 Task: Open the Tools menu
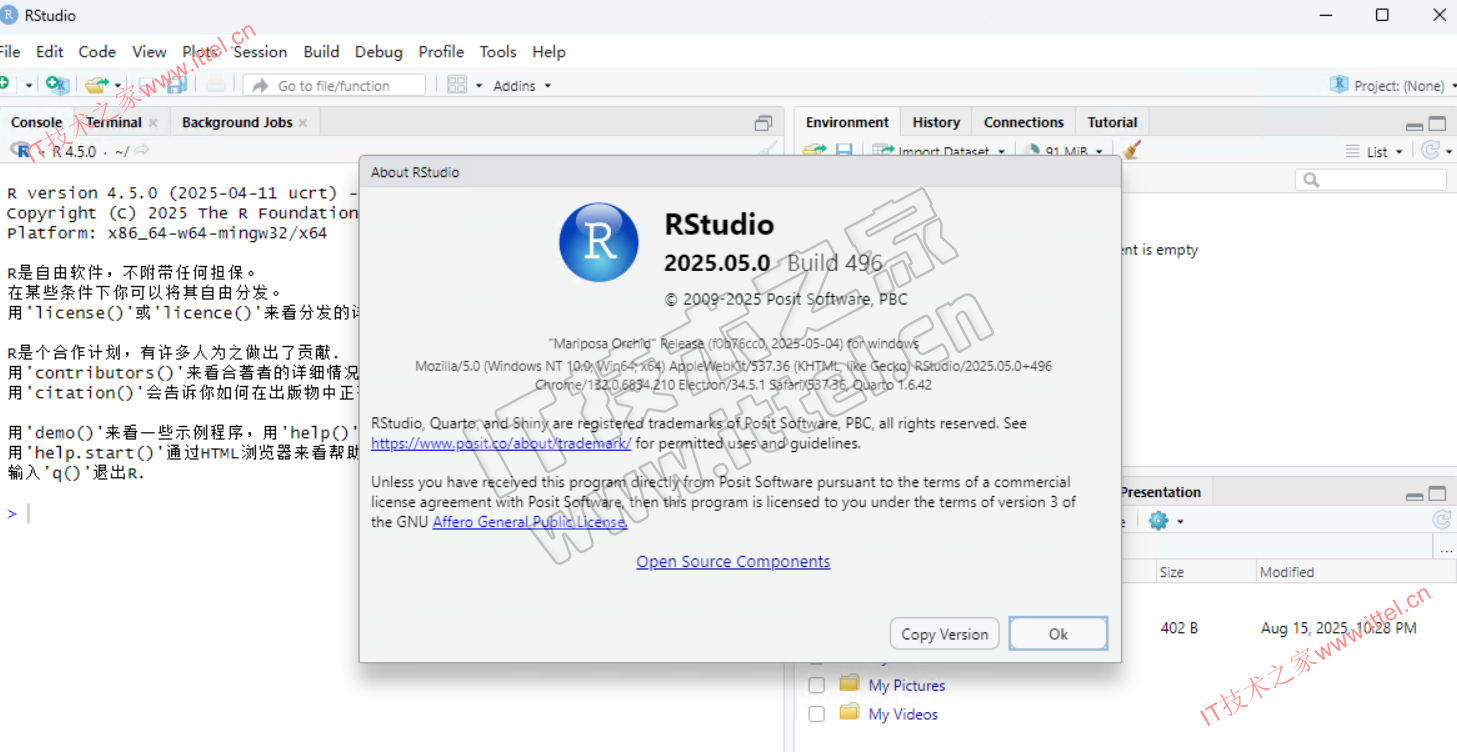[498, 52]
